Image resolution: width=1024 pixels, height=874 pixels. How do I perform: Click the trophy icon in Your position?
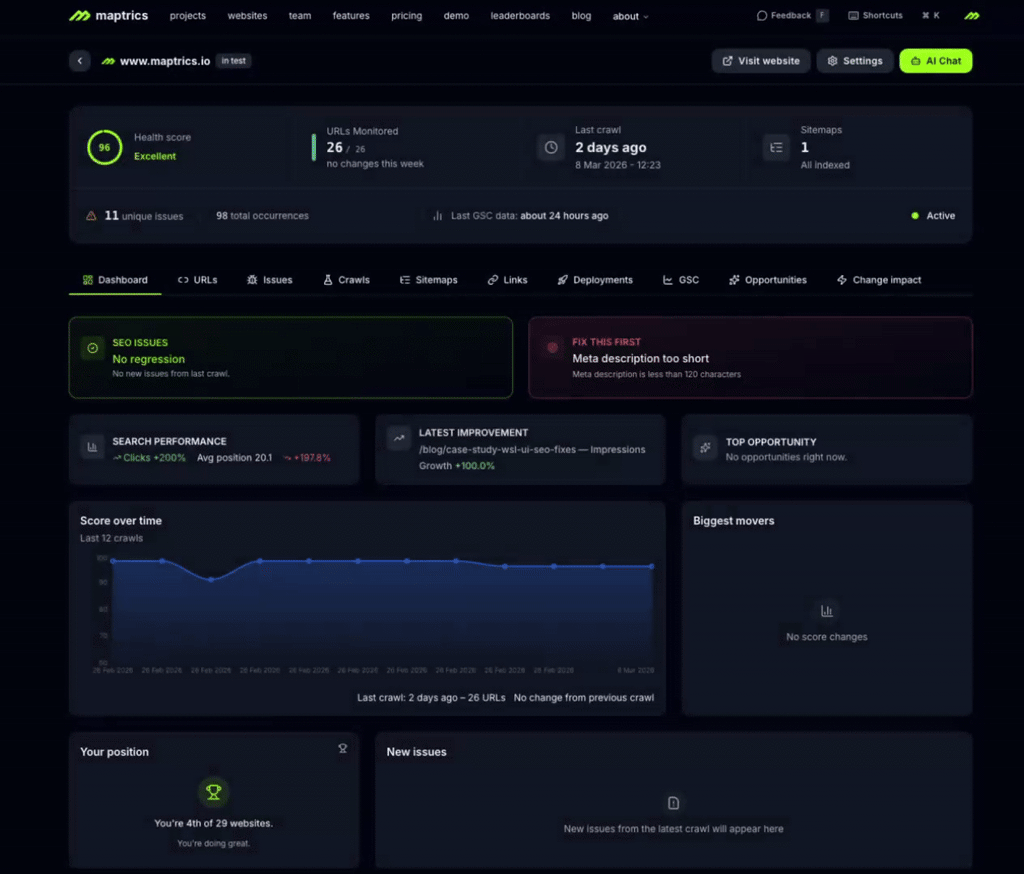click(x=214, y=792)
